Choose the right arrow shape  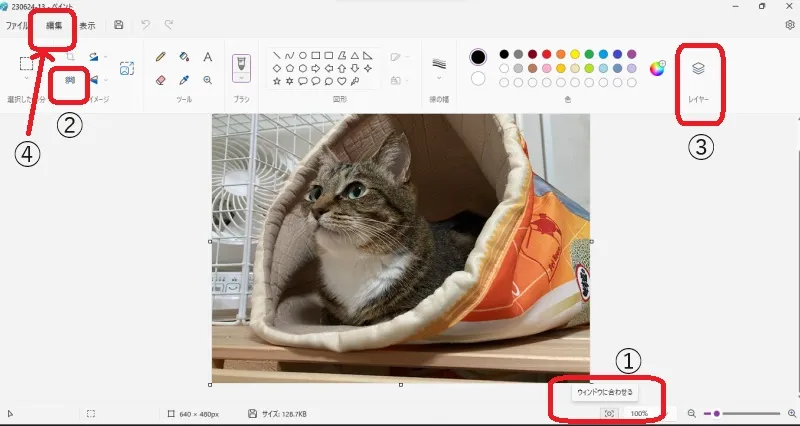pos(316,68)
